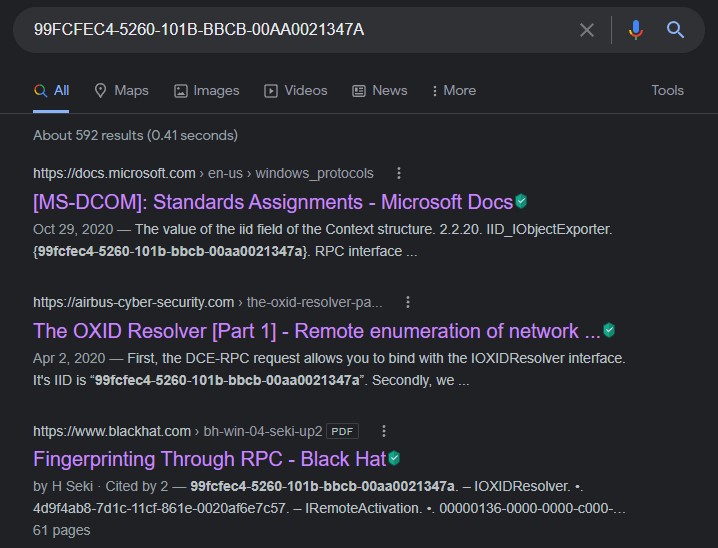
Task: Click the Images picture icon
Action: 181,91
